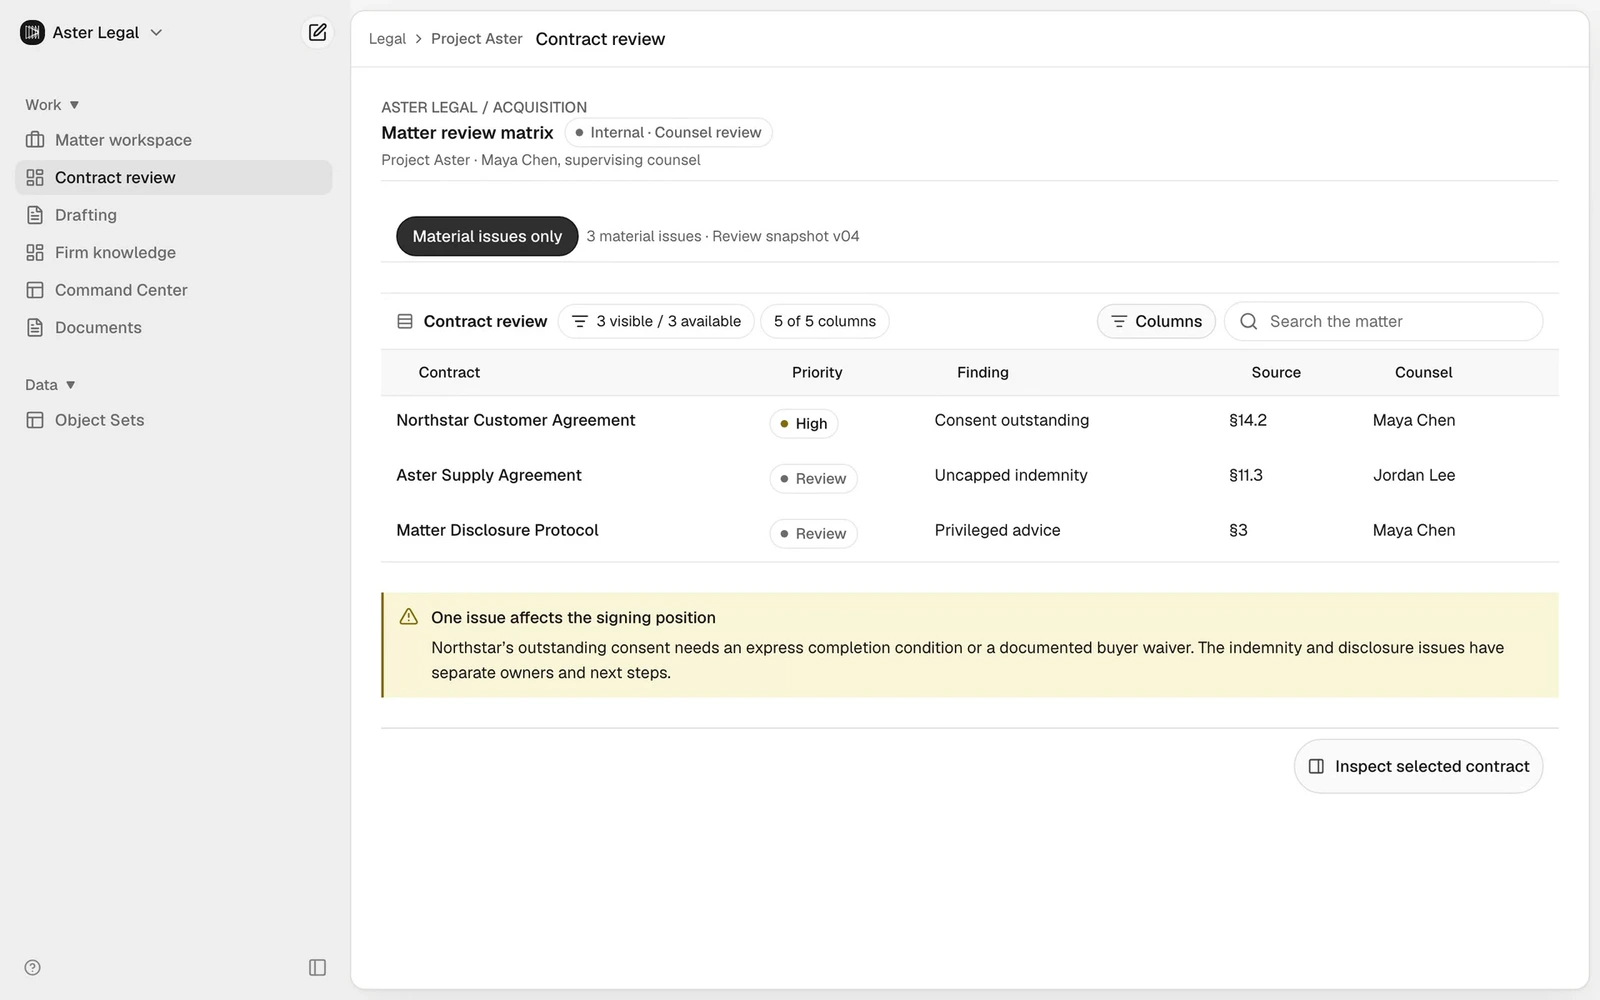Click the Drafting document icon
Screen dimensions: 1600x1000
click(35, 215)
